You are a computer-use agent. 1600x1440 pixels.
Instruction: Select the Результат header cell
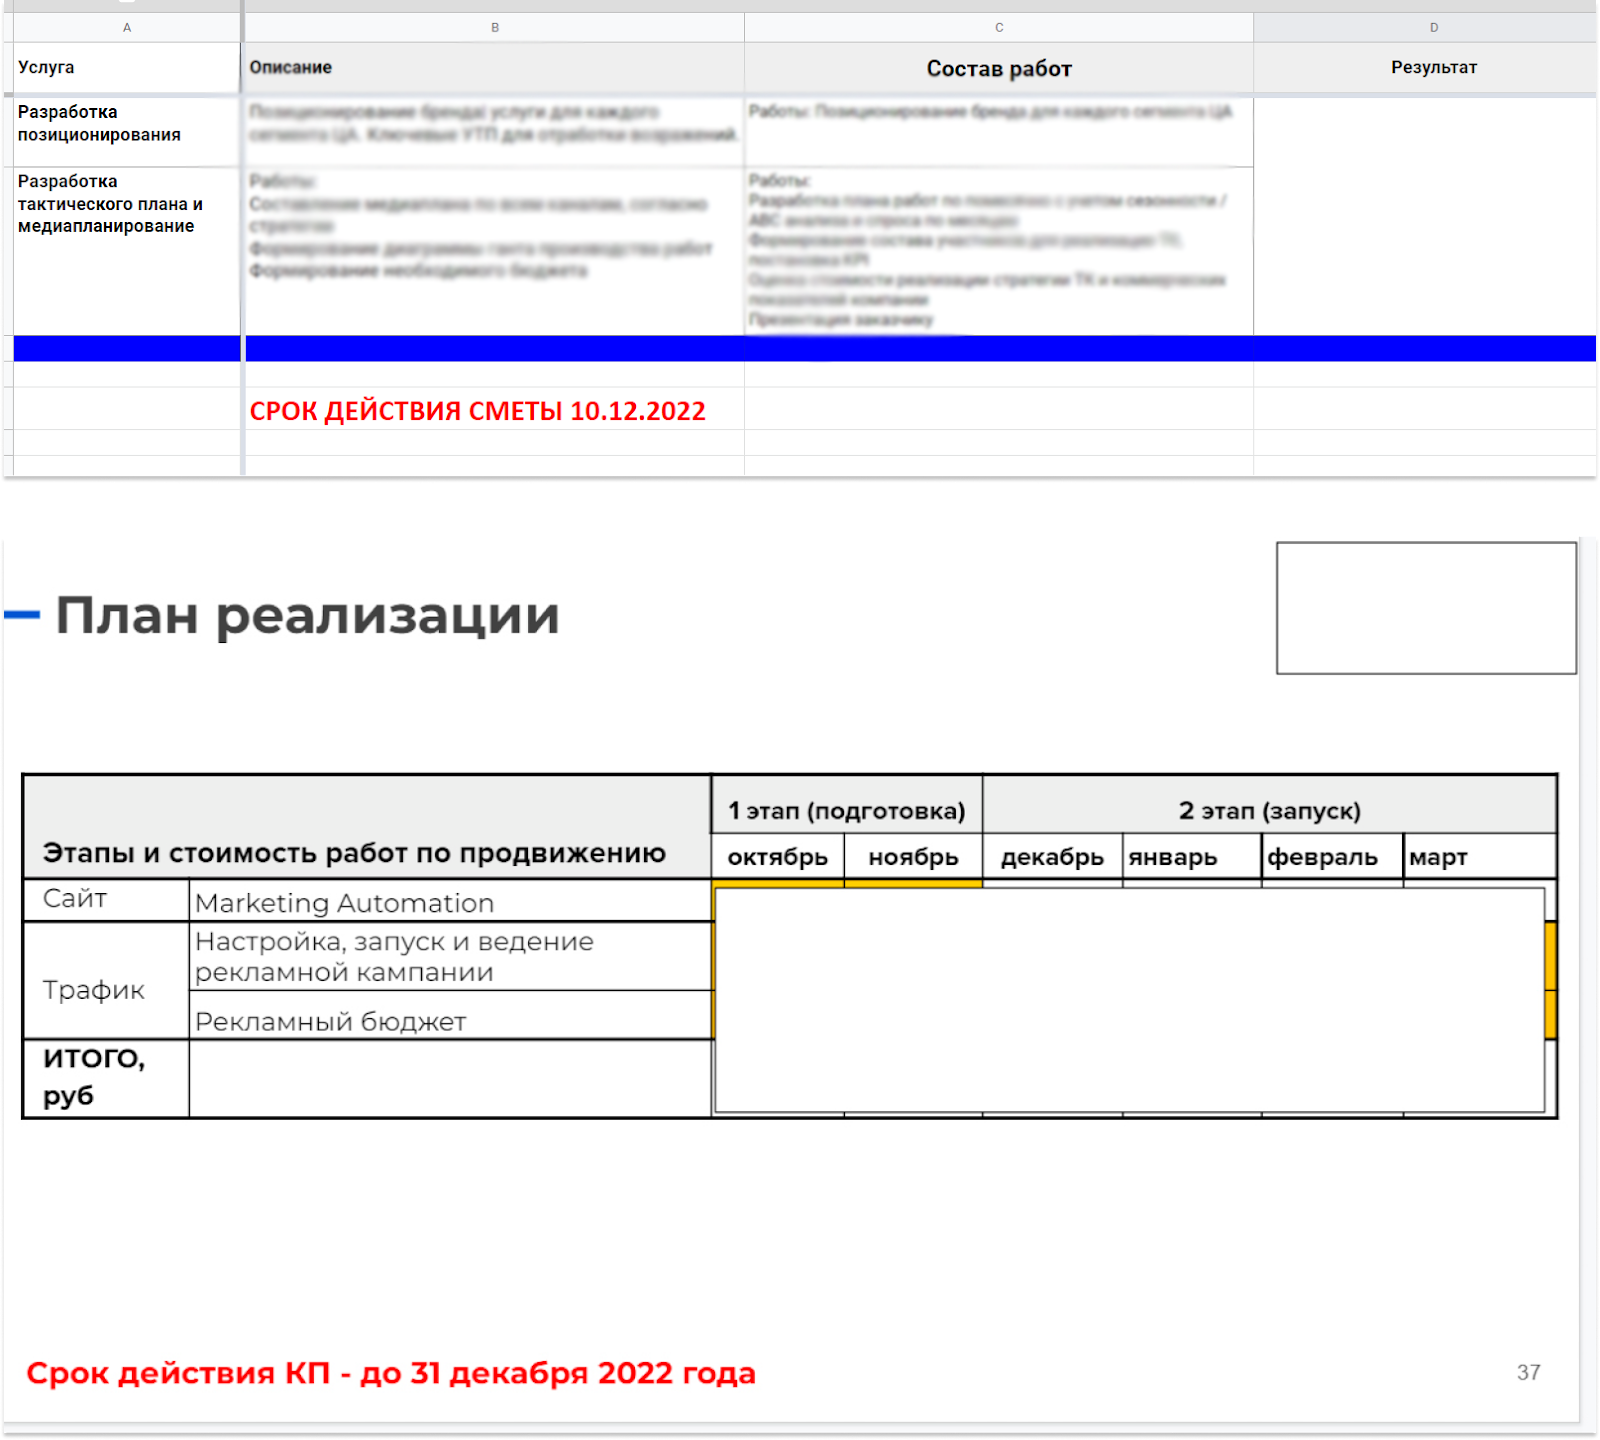(x=1433, y=68)
